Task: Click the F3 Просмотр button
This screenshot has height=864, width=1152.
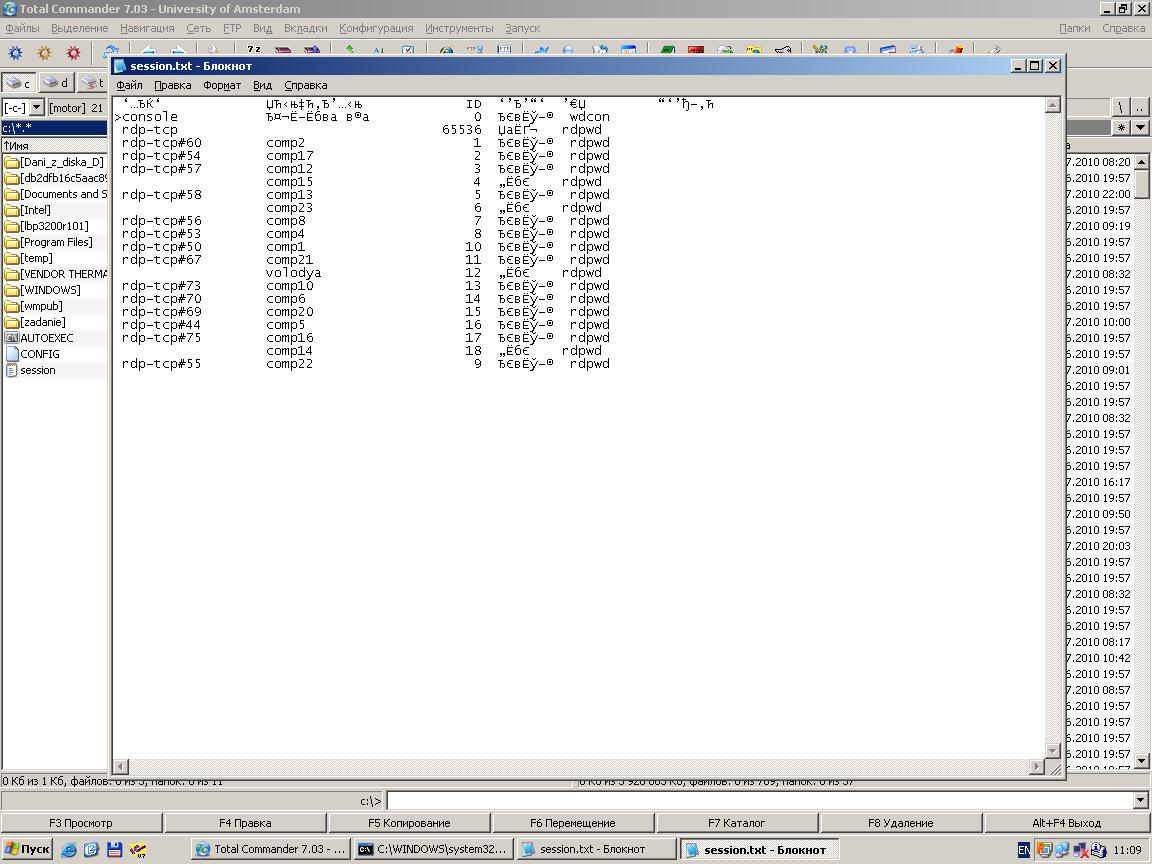Action: click(x=81, y=823)
